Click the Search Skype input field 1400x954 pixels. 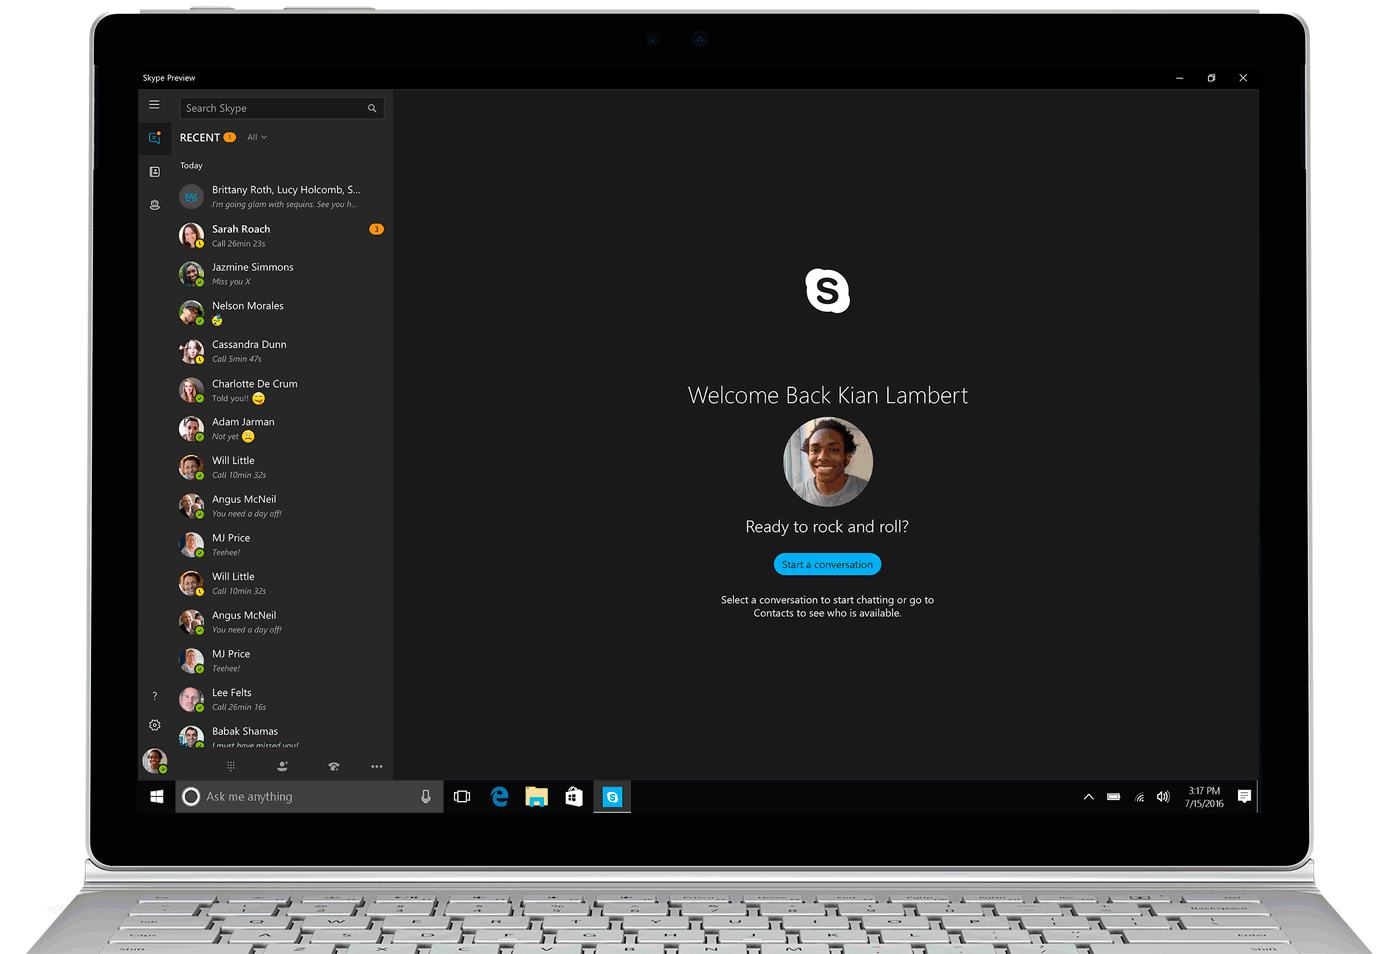[270, 108]
